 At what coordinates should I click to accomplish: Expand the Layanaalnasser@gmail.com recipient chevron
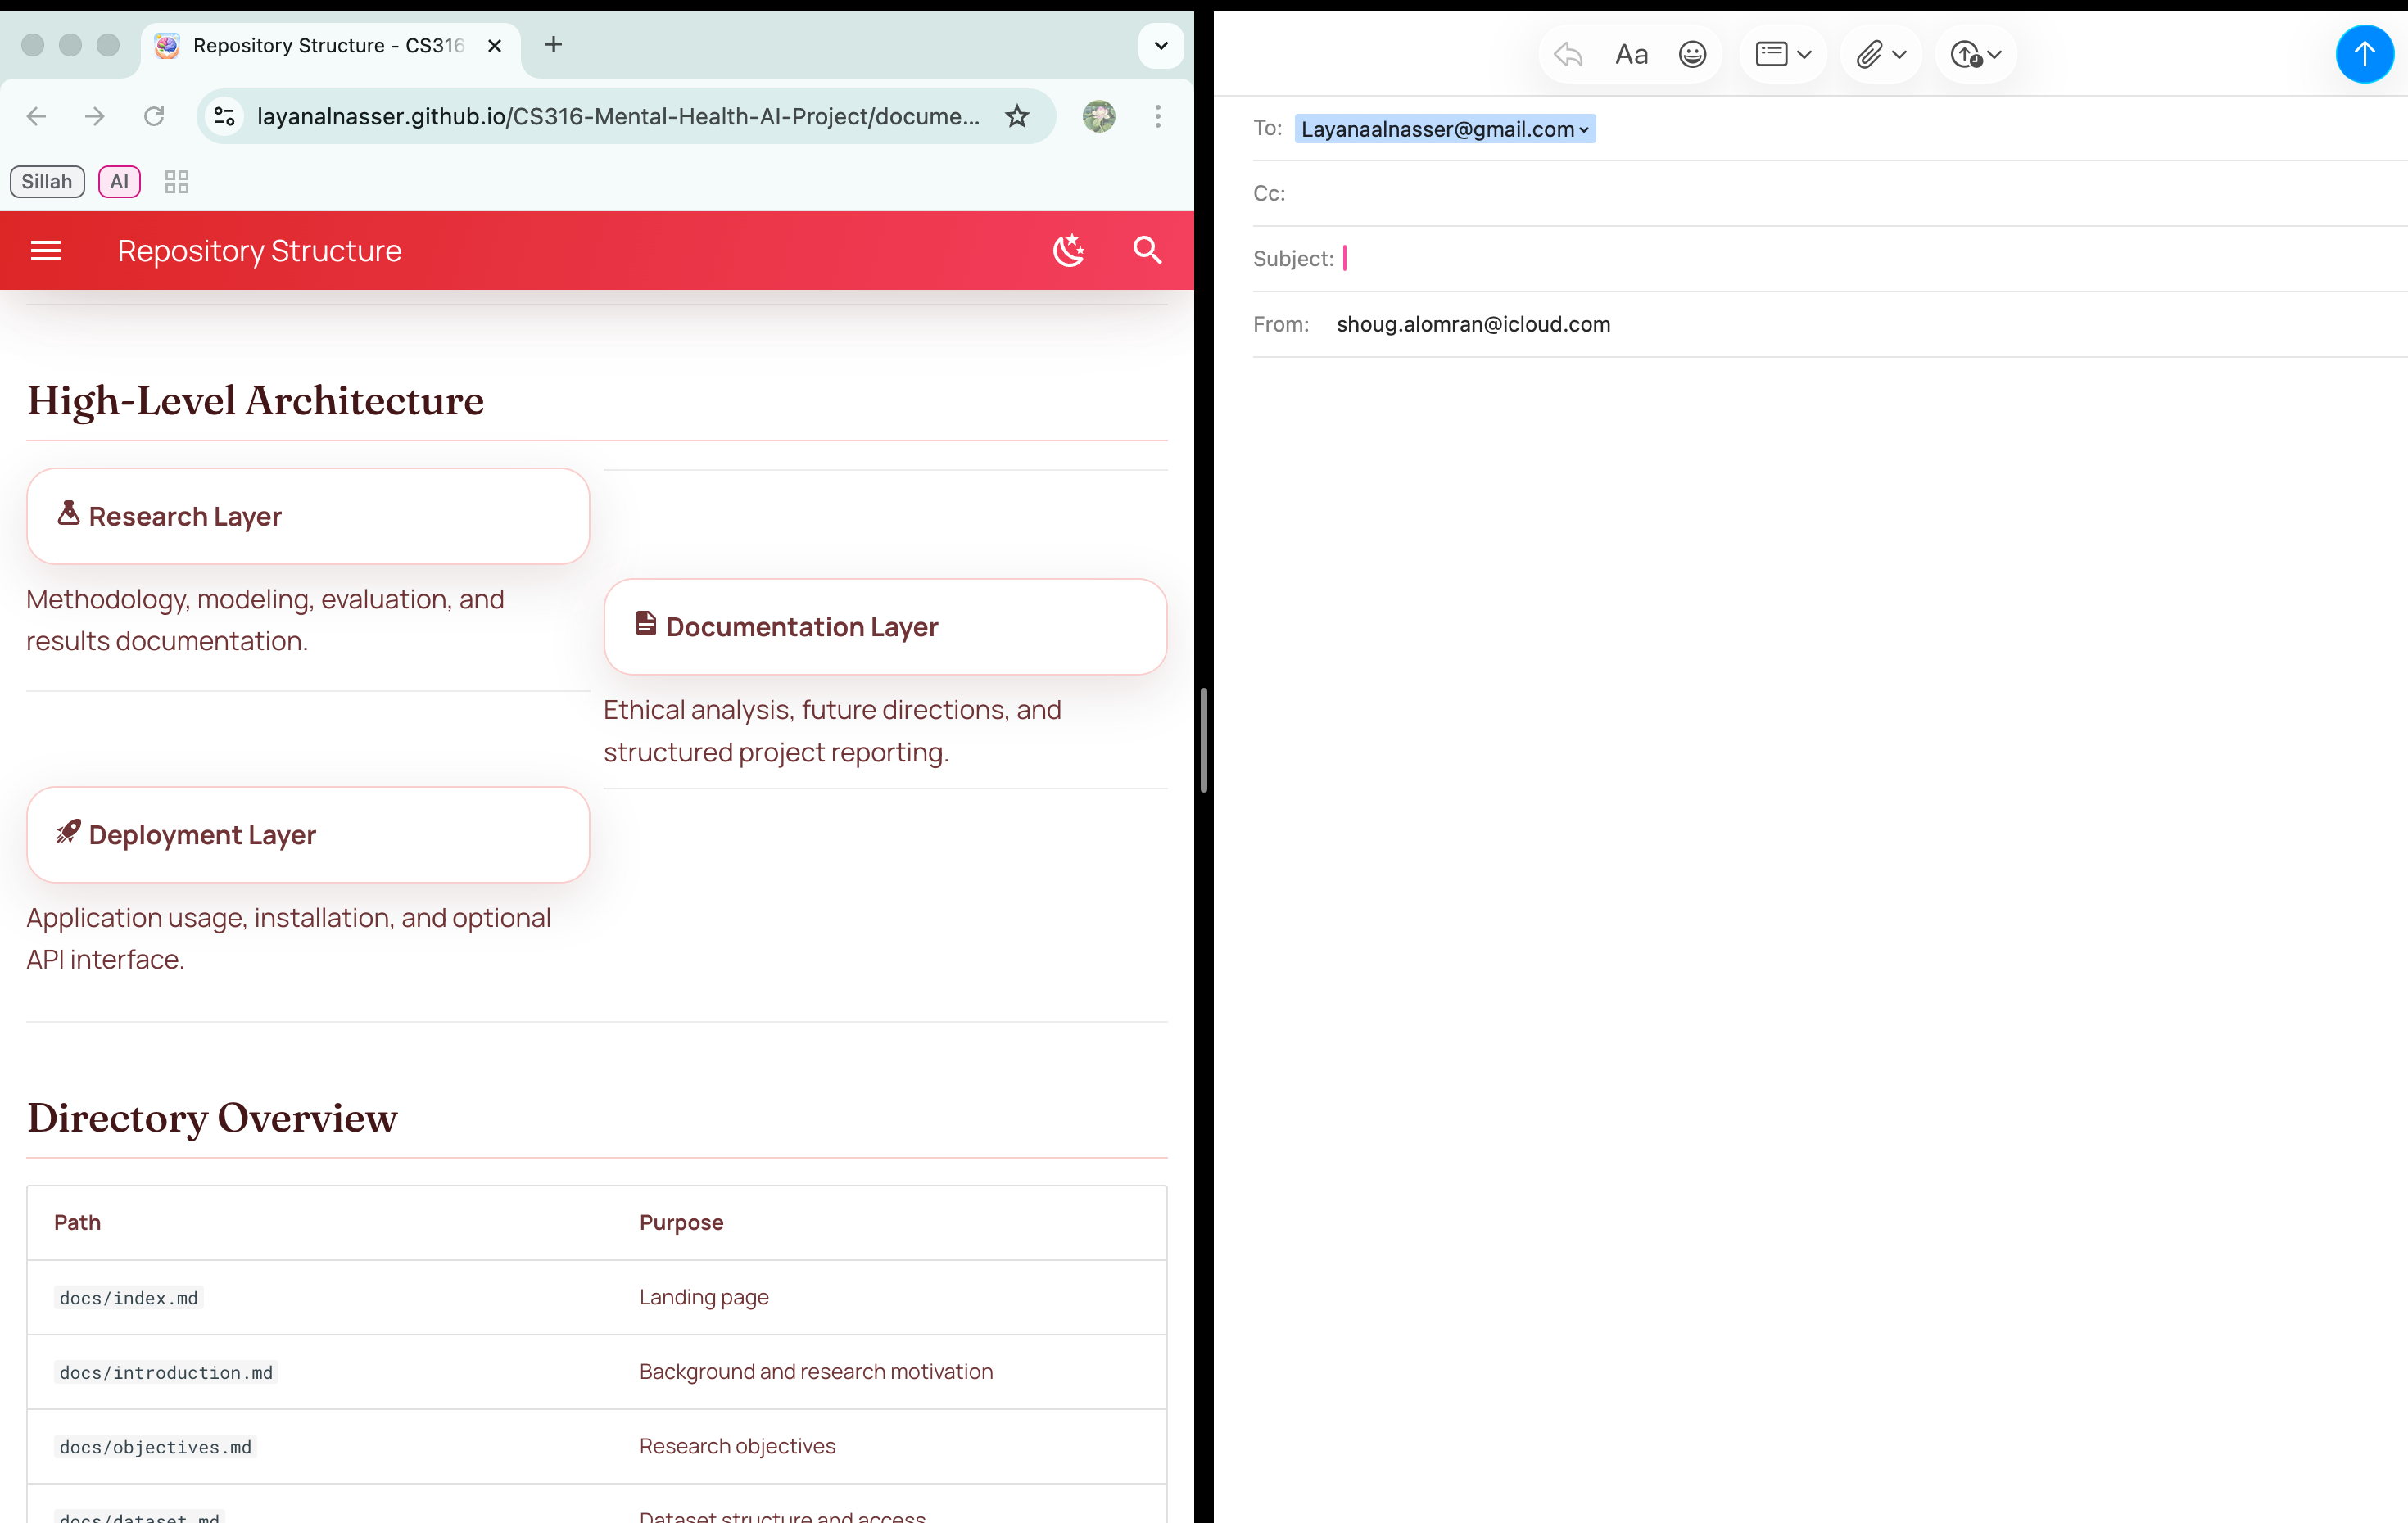1584,130
